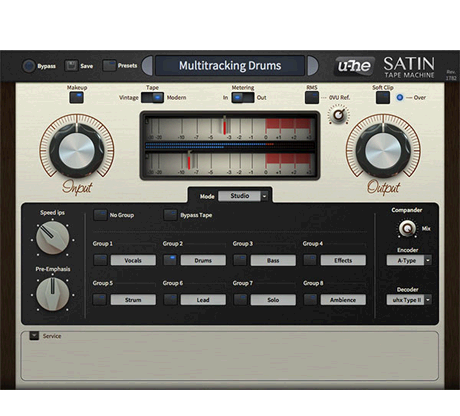
Task: Click the upper VU meter
Action: tap(230, 128)
